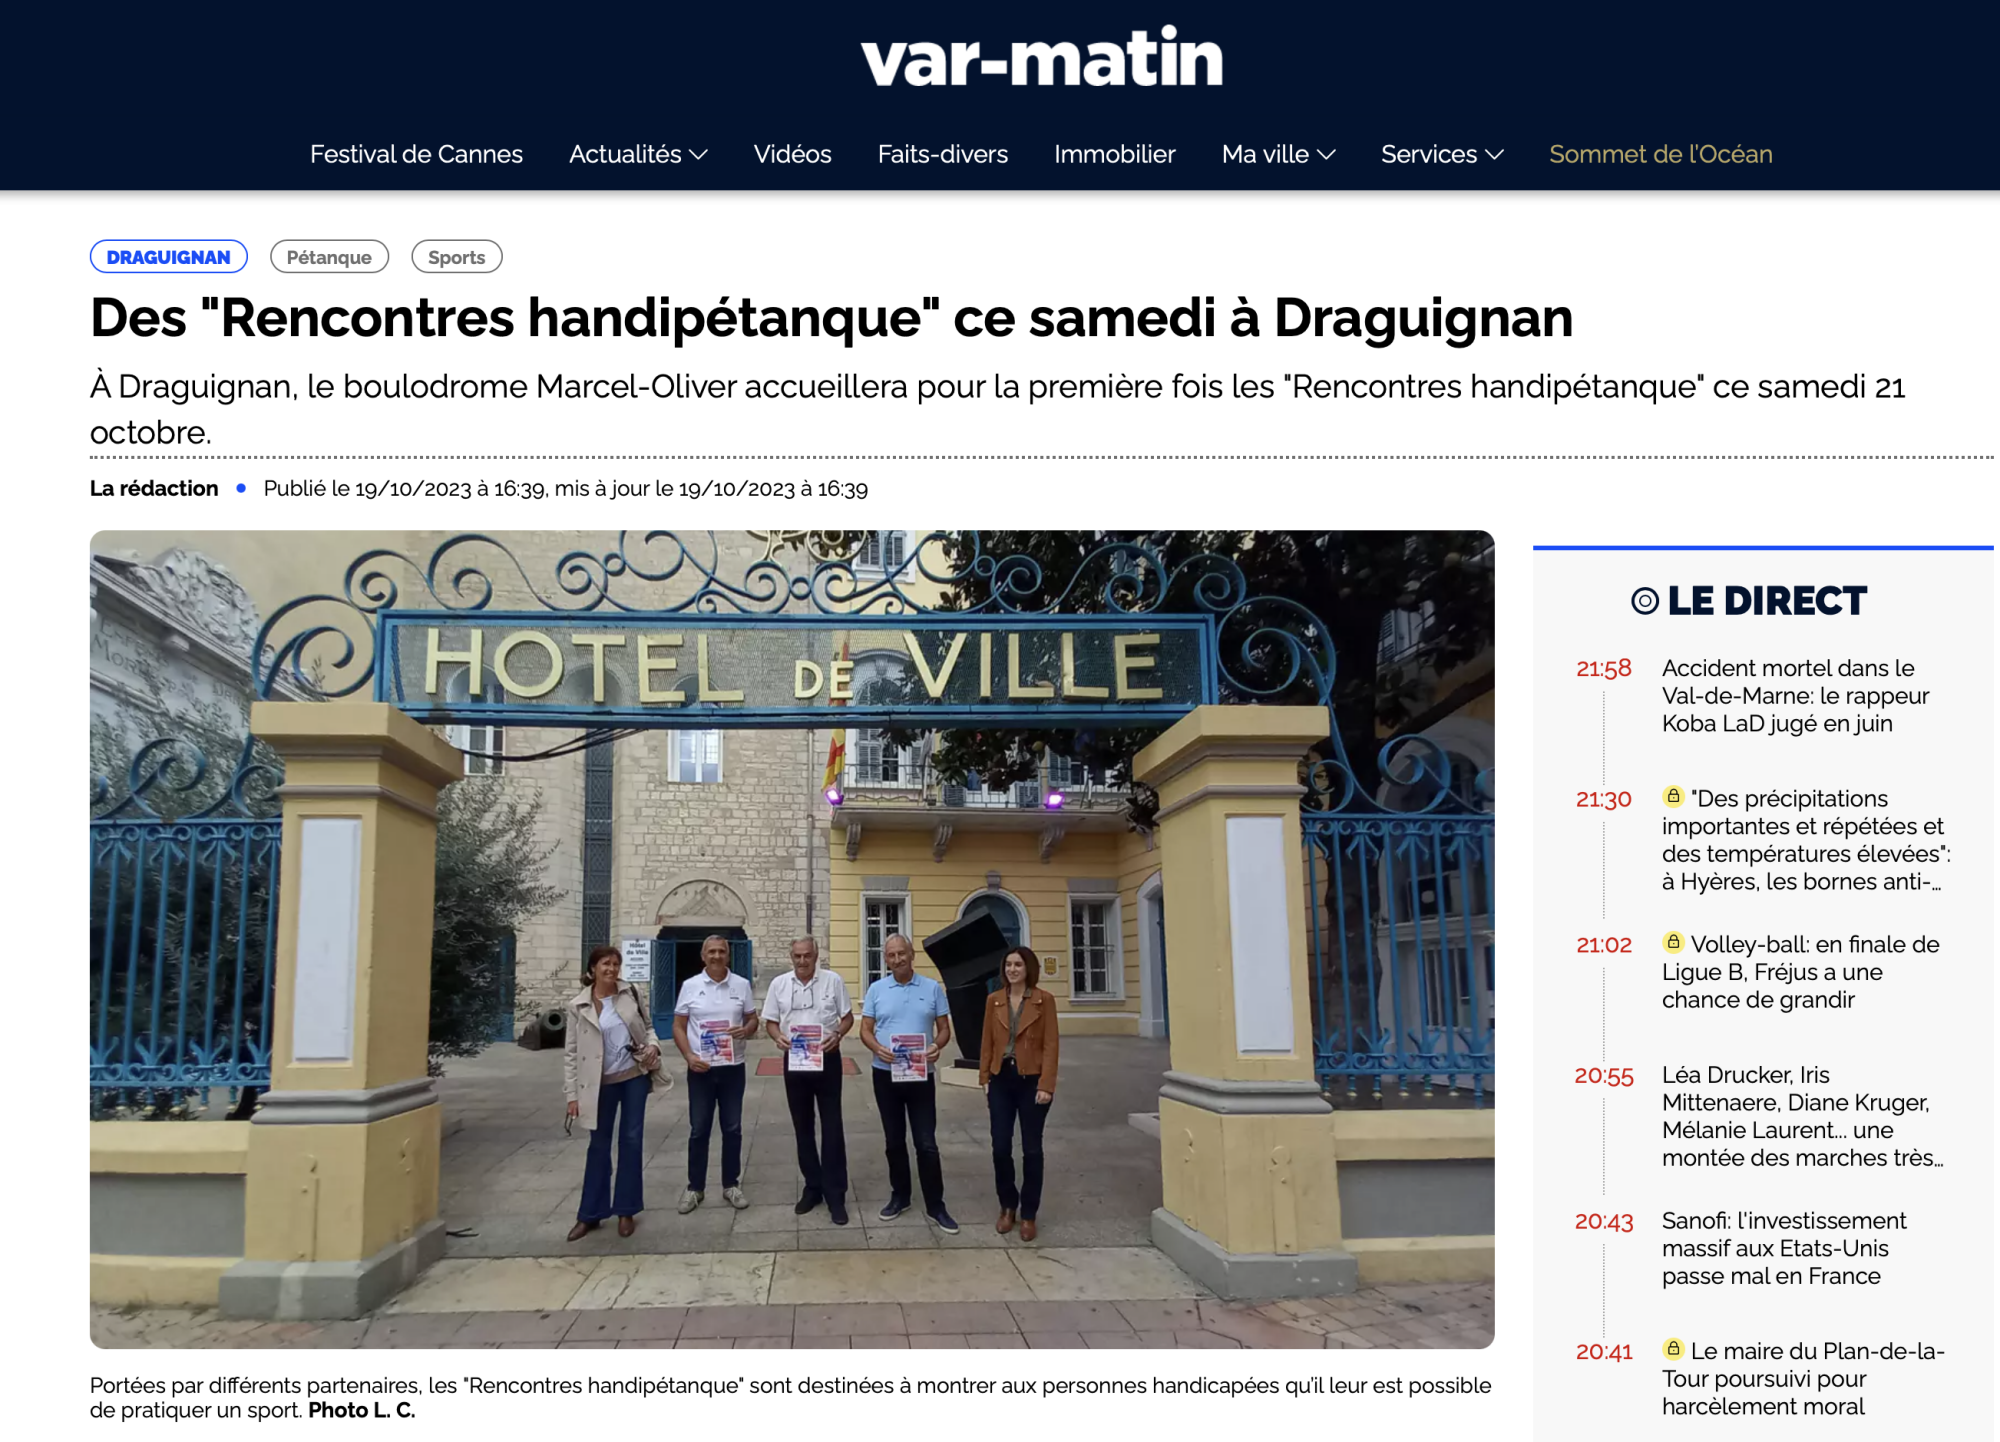Click the lock icon on the Hyères precipitation story
Image resolution: width=2000 pixels, height=1442 pixels.
pyautogui.click(x=1673, y=797)
